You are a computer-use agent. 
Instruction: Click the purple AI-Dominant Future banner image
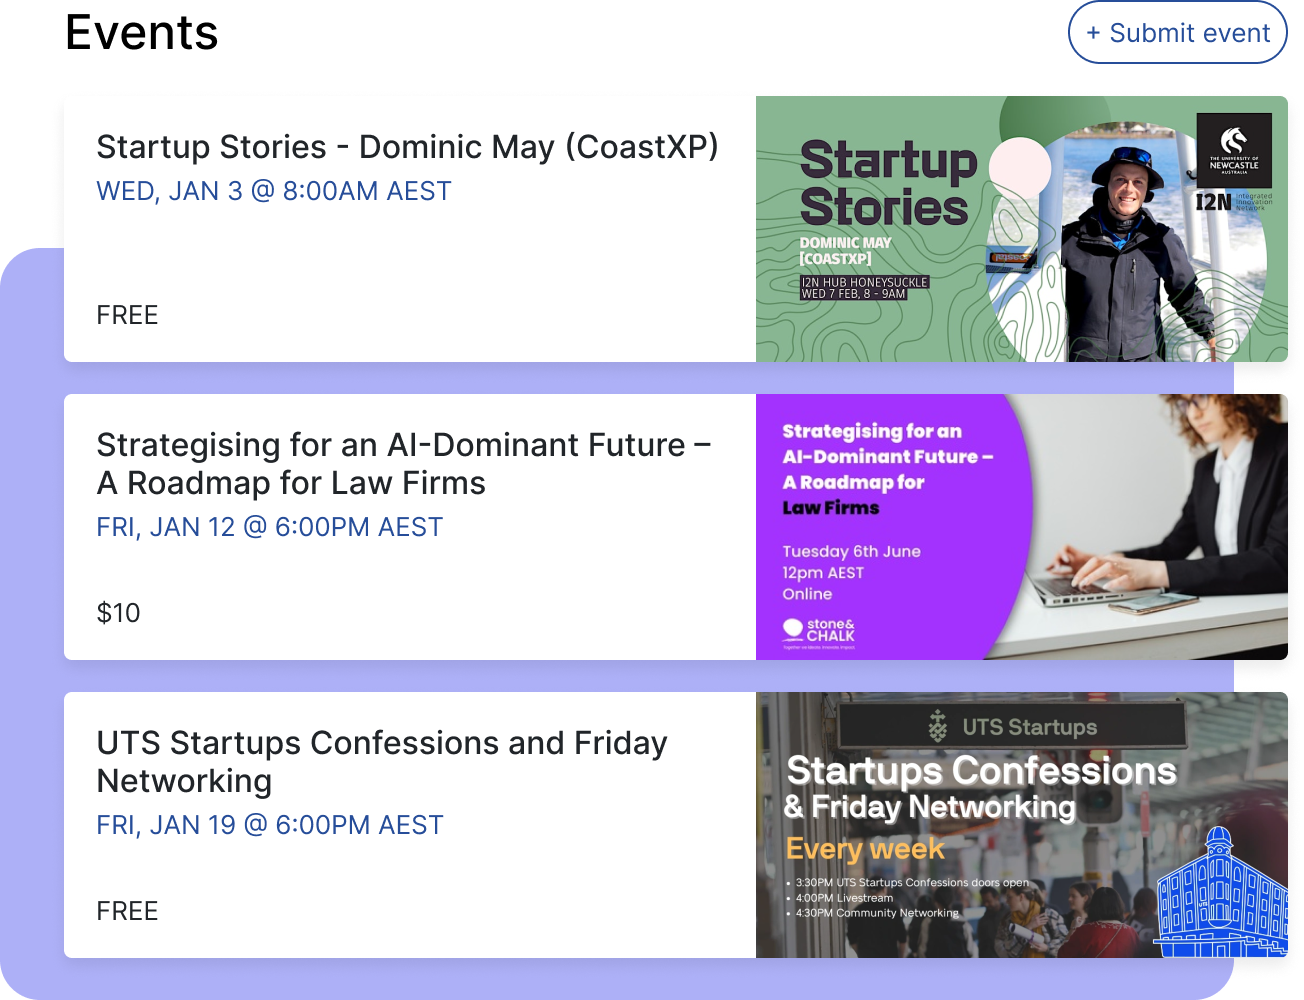tap(1021, 527)
